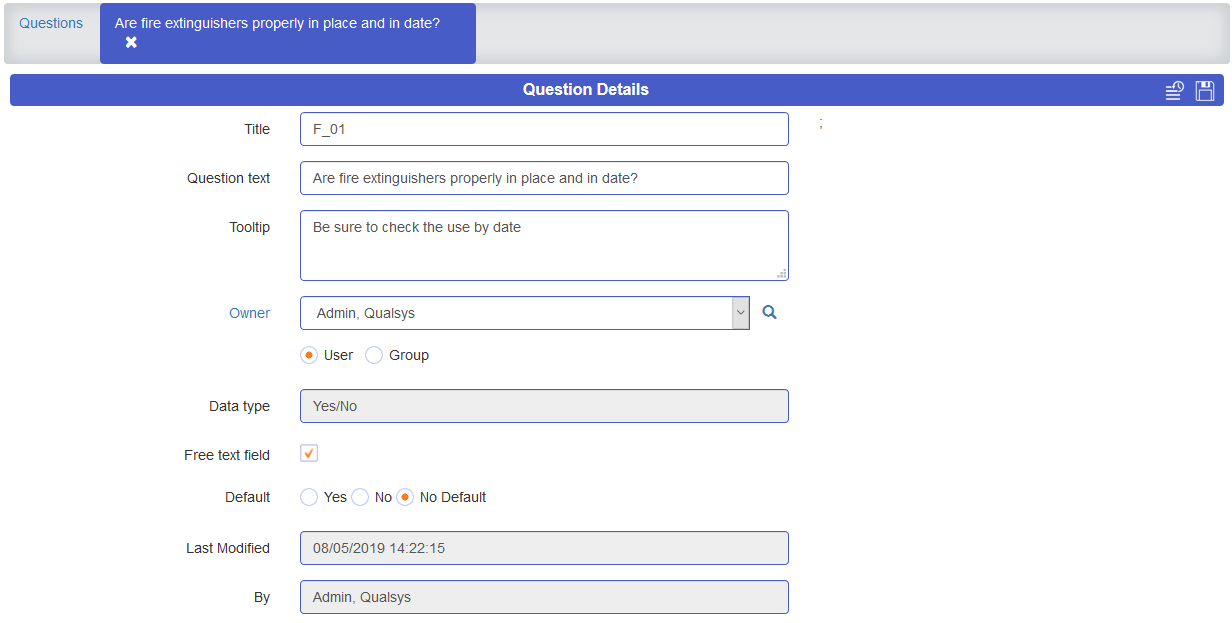Set Default to No
The width and height of the screenshot is (1232, 623).
pos(360,497)
